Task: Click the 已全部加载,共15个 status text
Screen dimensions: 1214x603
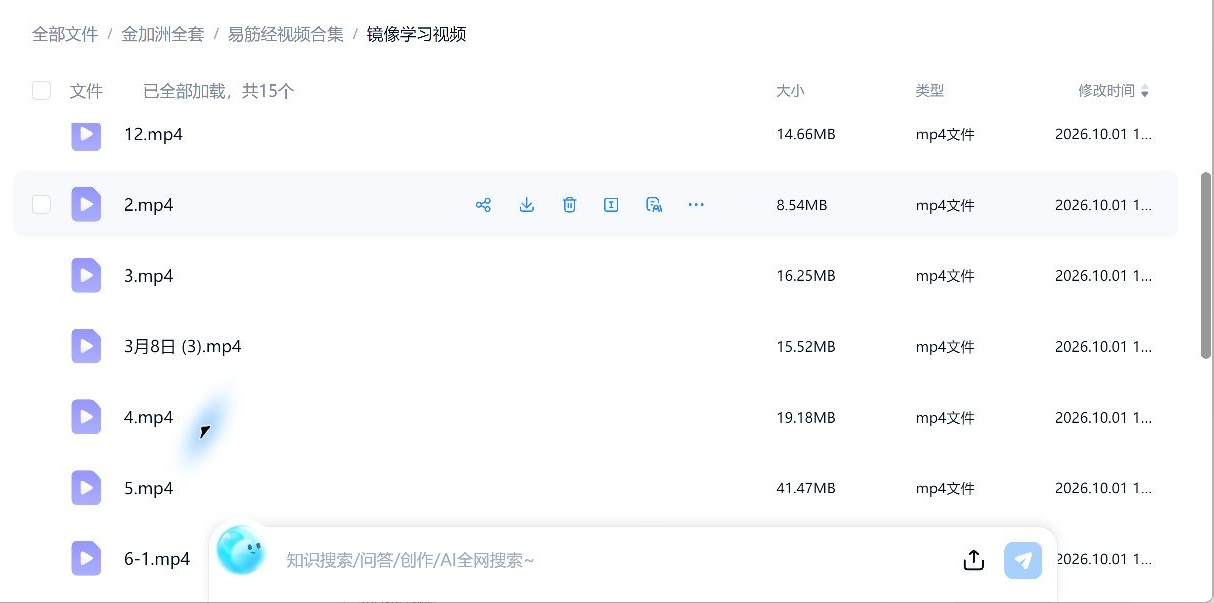Action: pos(219,91)
